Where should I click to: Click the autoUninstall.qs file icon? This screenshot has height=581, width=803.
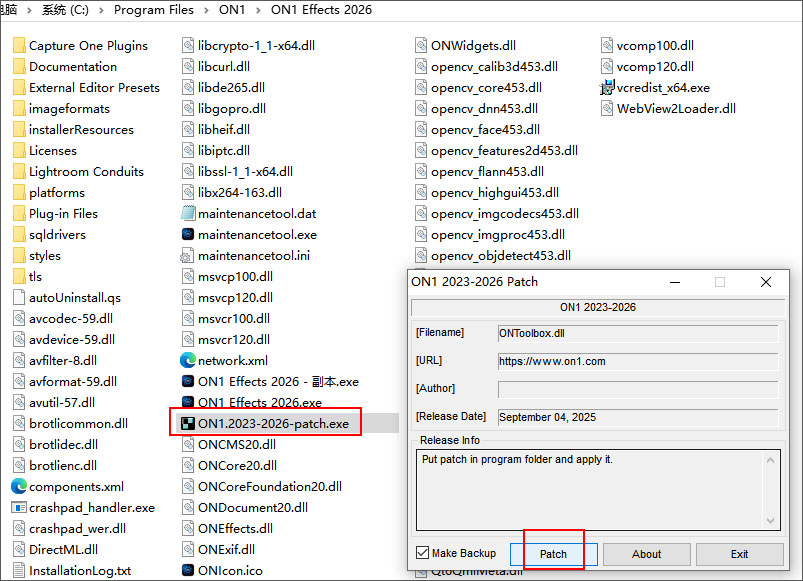(x=19, y=297)
